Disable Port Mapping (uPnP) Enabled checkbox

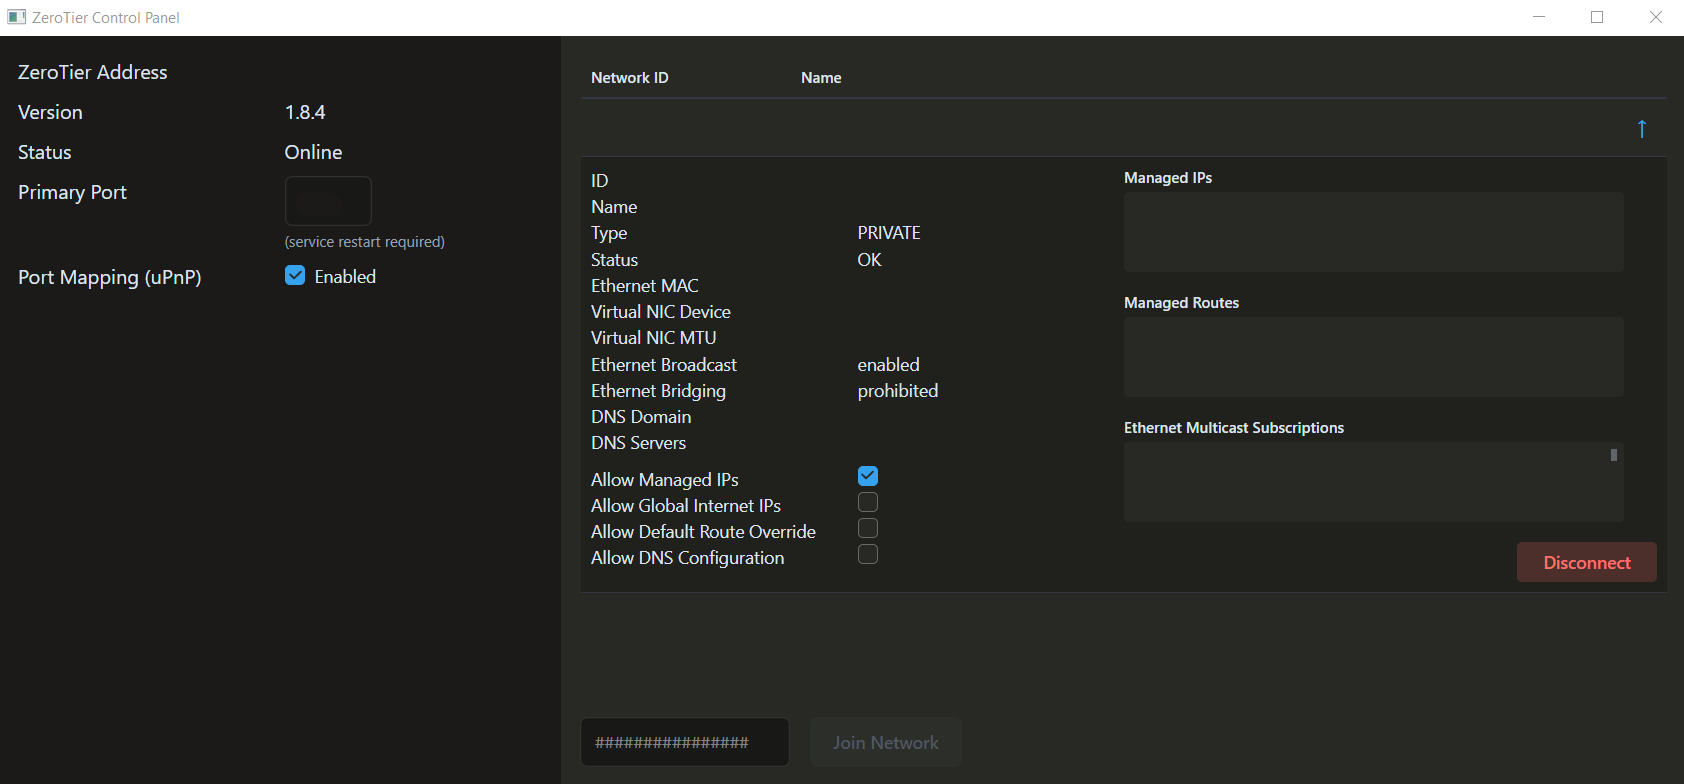pos(295,275)
